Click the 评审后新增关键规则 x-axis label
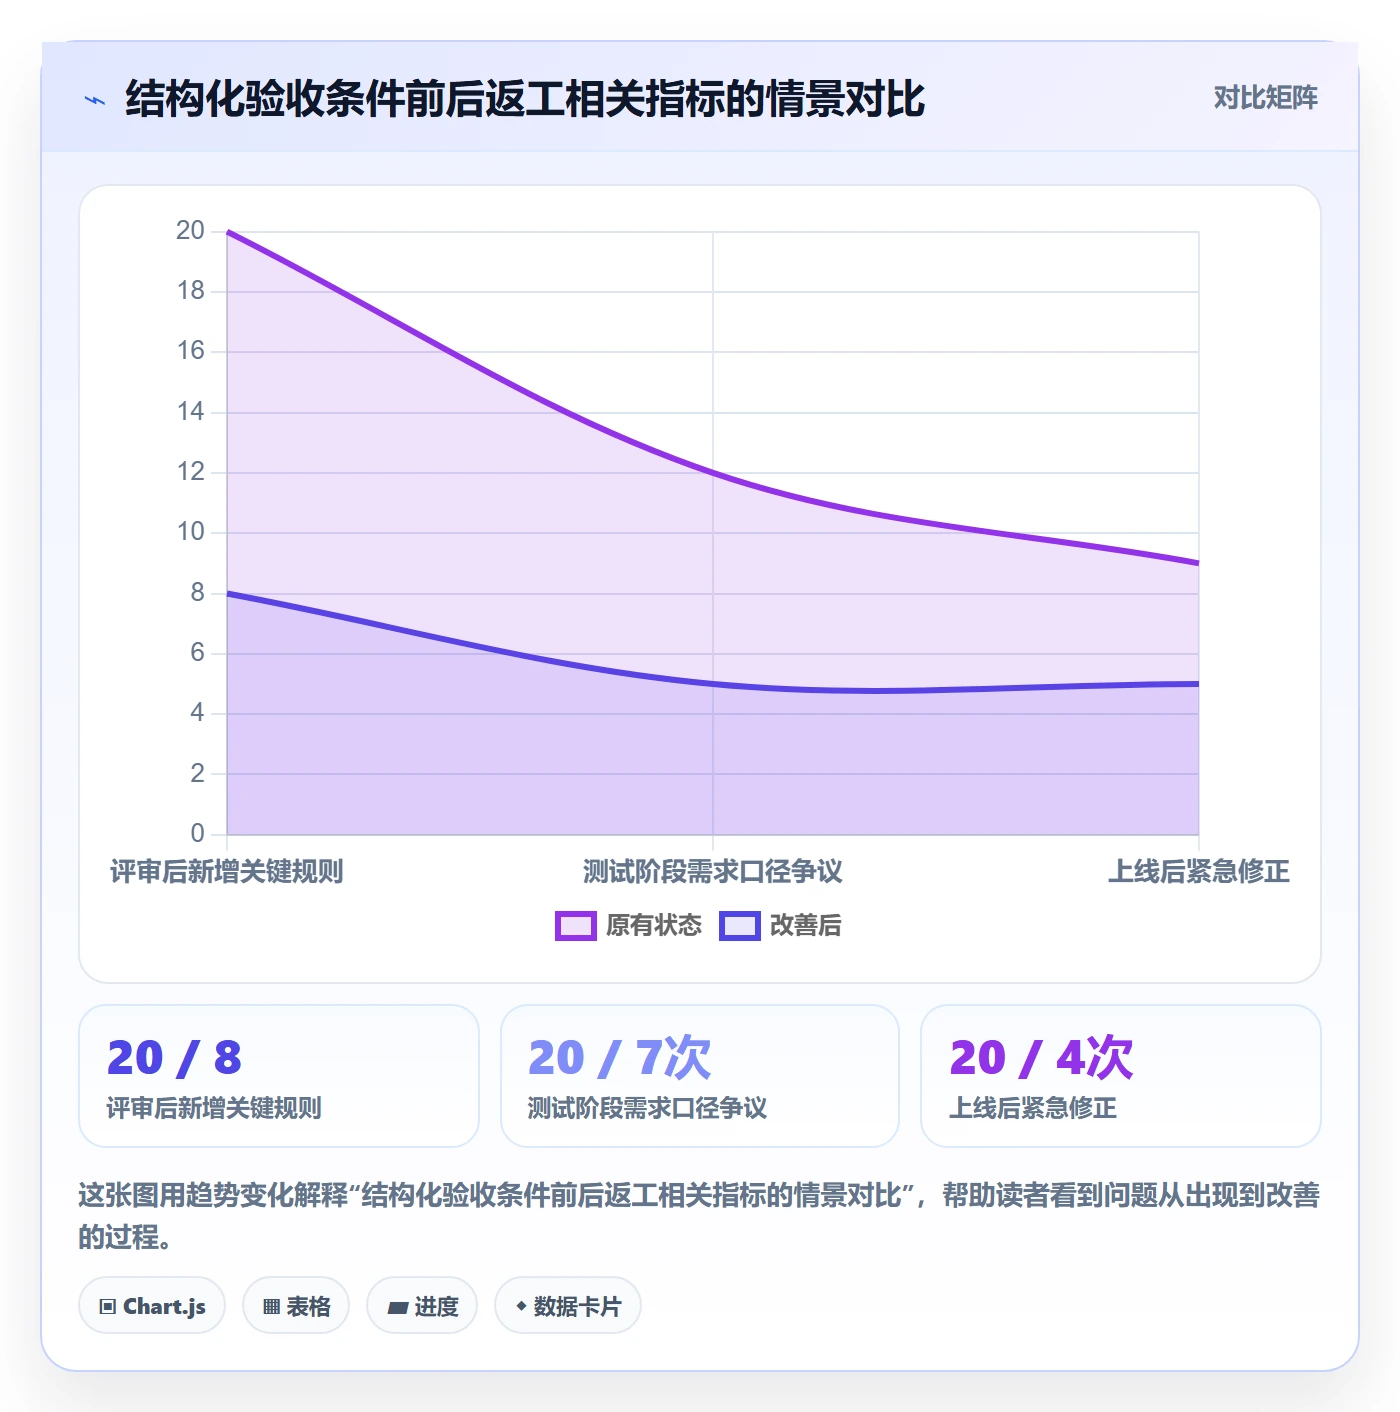 pyautogui.click(x=227, y=871)
